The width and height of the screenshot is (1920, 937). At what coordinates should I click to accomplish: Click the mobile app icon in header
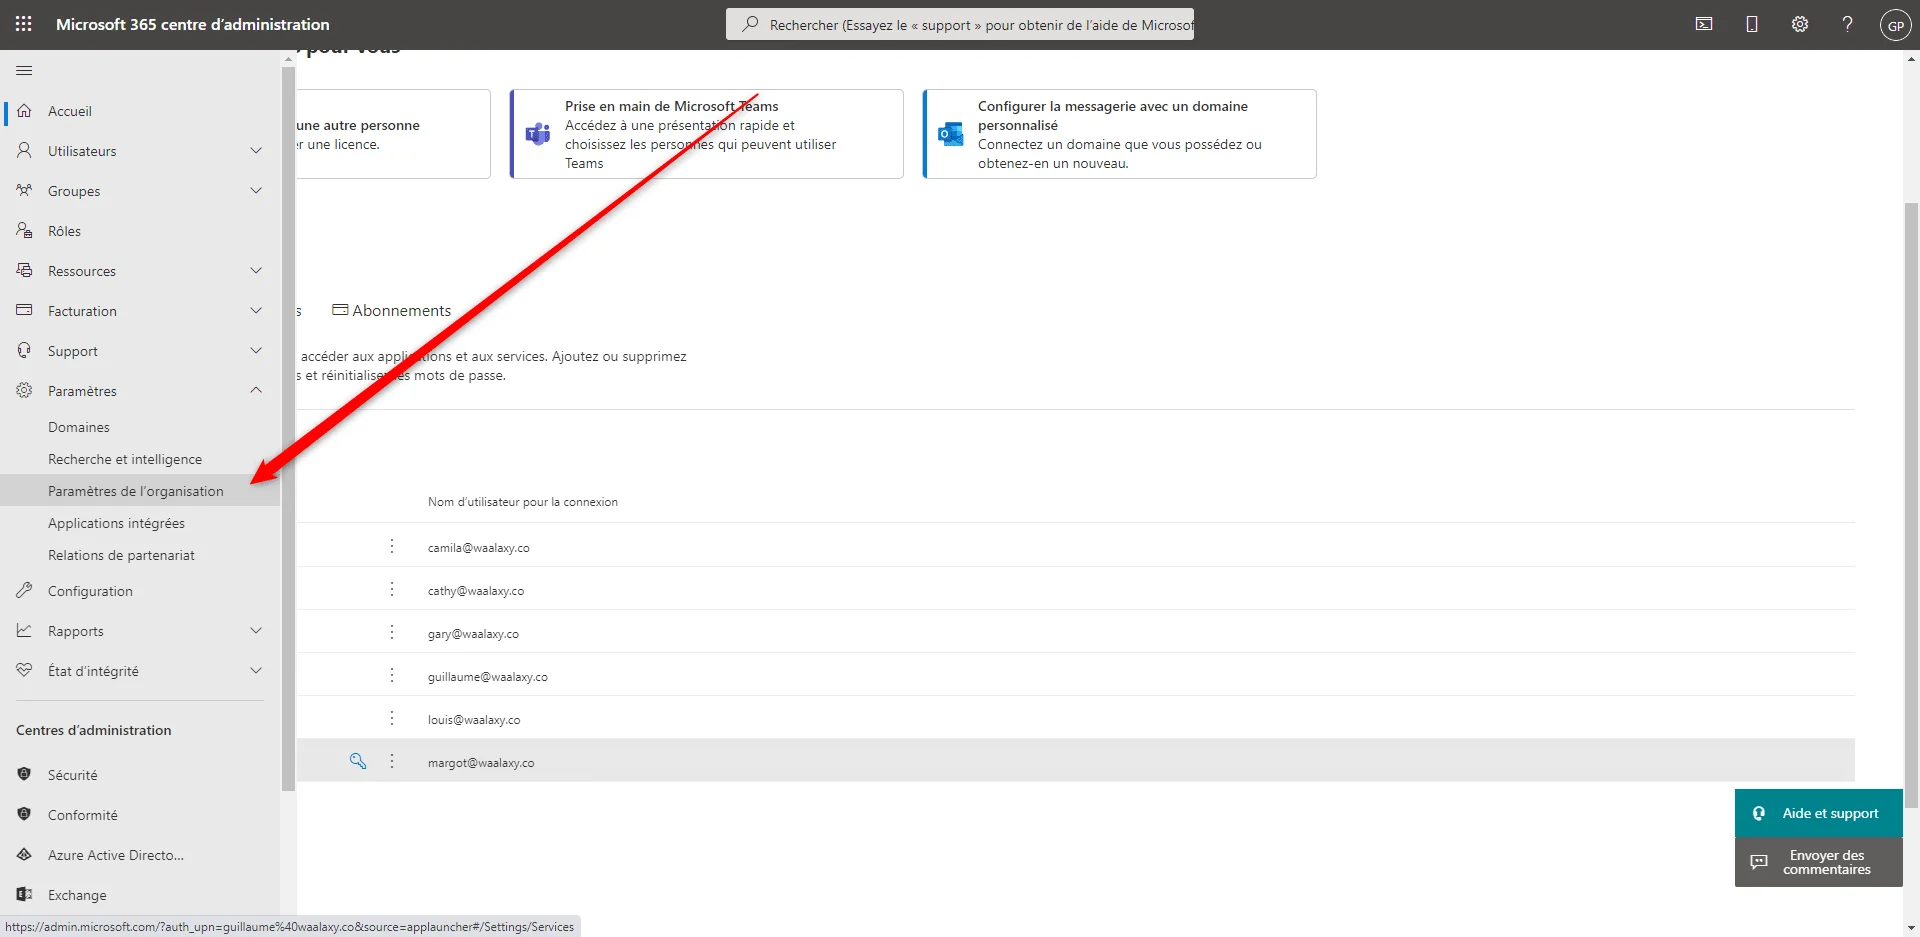[x=1752, y=25]
